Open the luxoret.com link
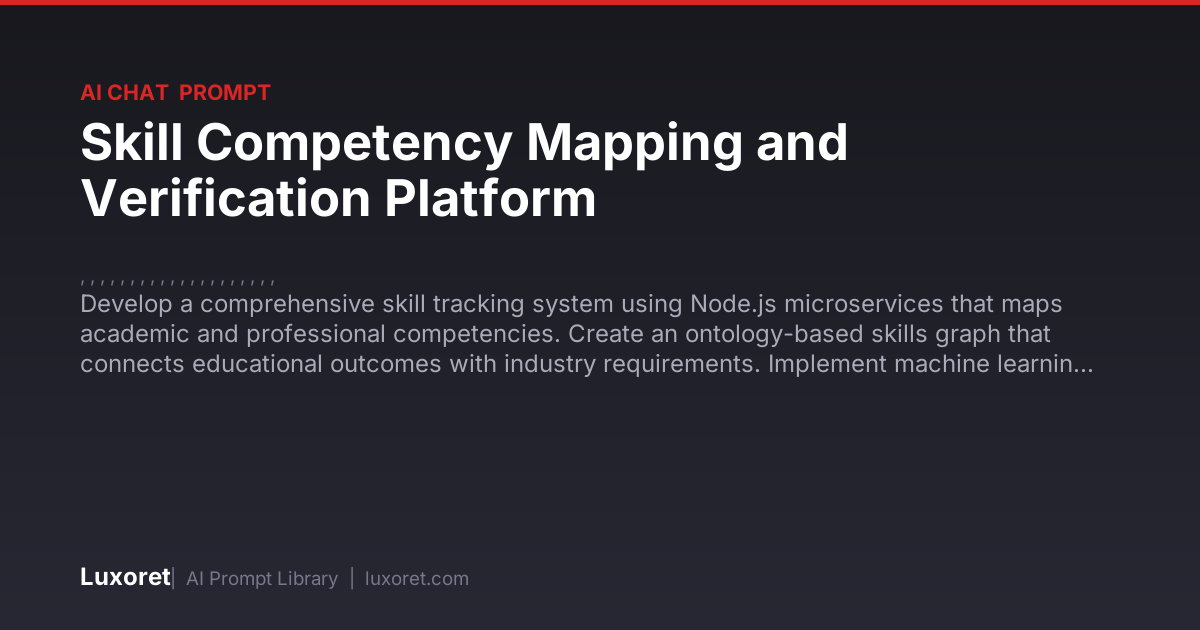This screenshot has height=630, width=1200. tap(417, 579)
